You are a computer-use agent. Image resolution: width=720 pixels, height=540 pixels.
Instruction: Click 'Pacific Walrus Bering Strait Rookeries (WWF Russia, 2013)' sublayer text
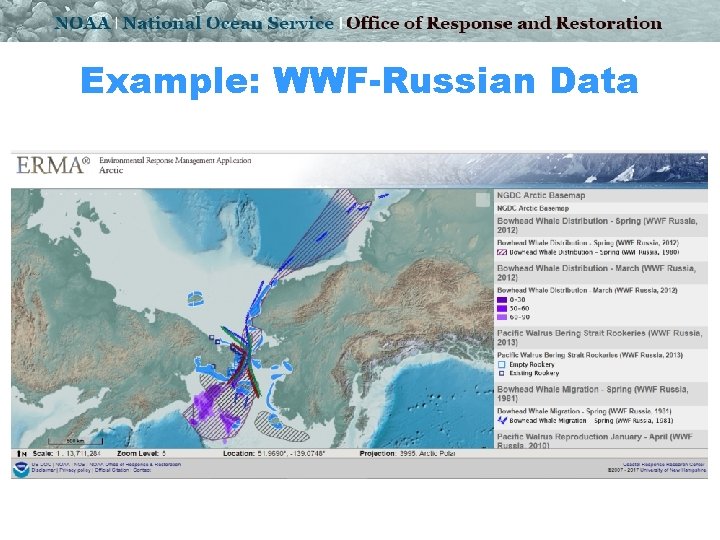pos(590,355)
